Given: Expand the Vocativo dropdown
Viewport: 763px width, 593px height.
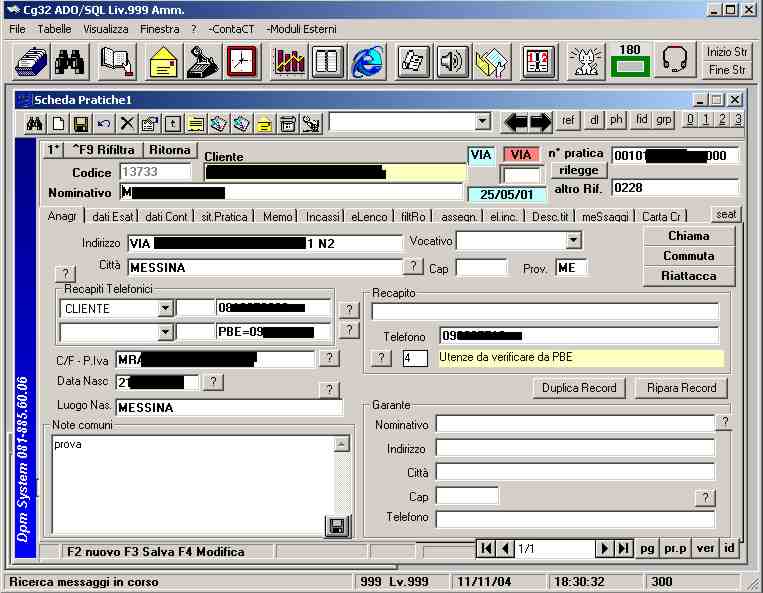Looking at the screenshot, I should 572,241.
